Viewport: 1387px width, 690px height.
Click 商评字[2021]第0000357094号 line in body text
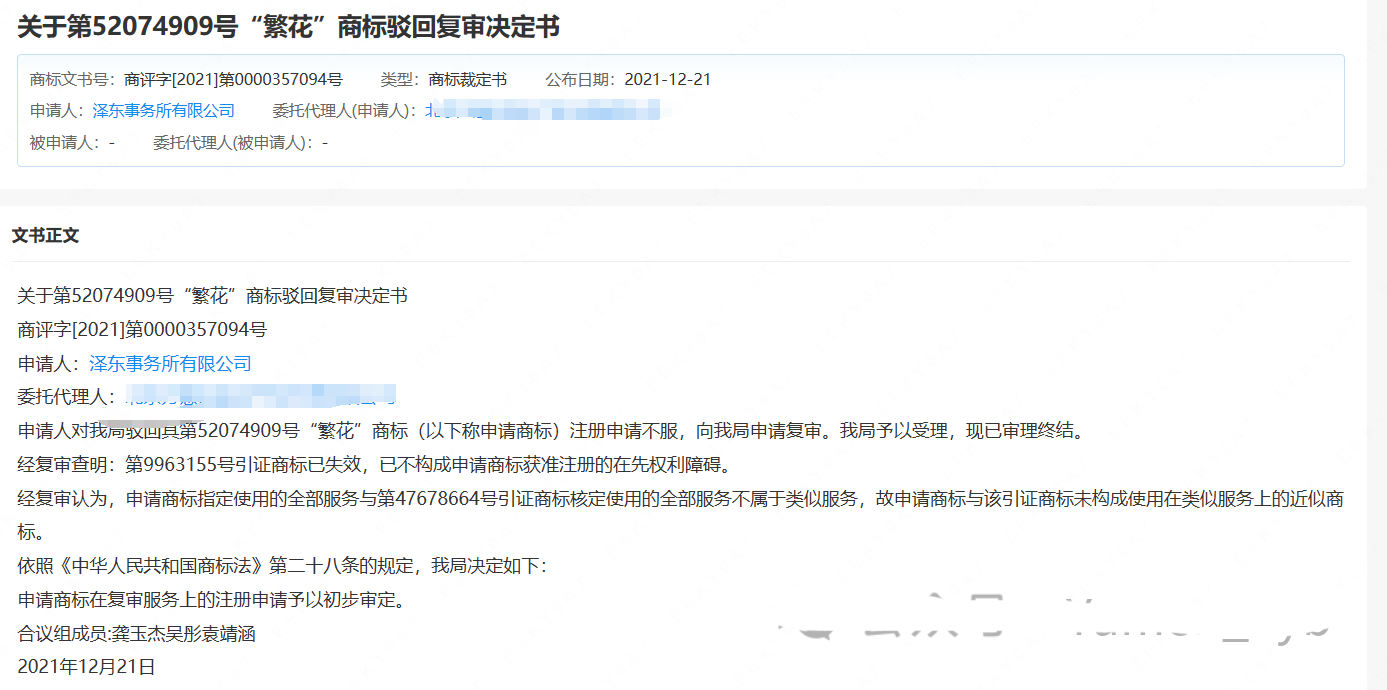pos(143,330)
